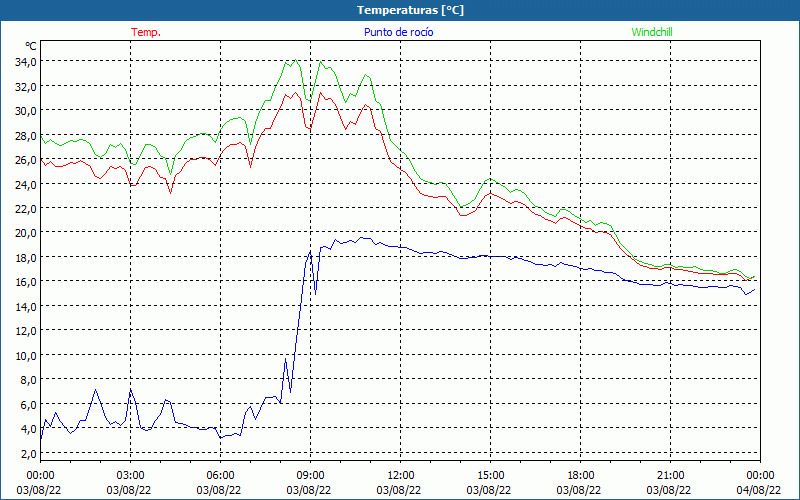Viewport: 800px width, 500px height.
Task: Click the 18:00 time axis label
Action: click(x=580, y=476)
